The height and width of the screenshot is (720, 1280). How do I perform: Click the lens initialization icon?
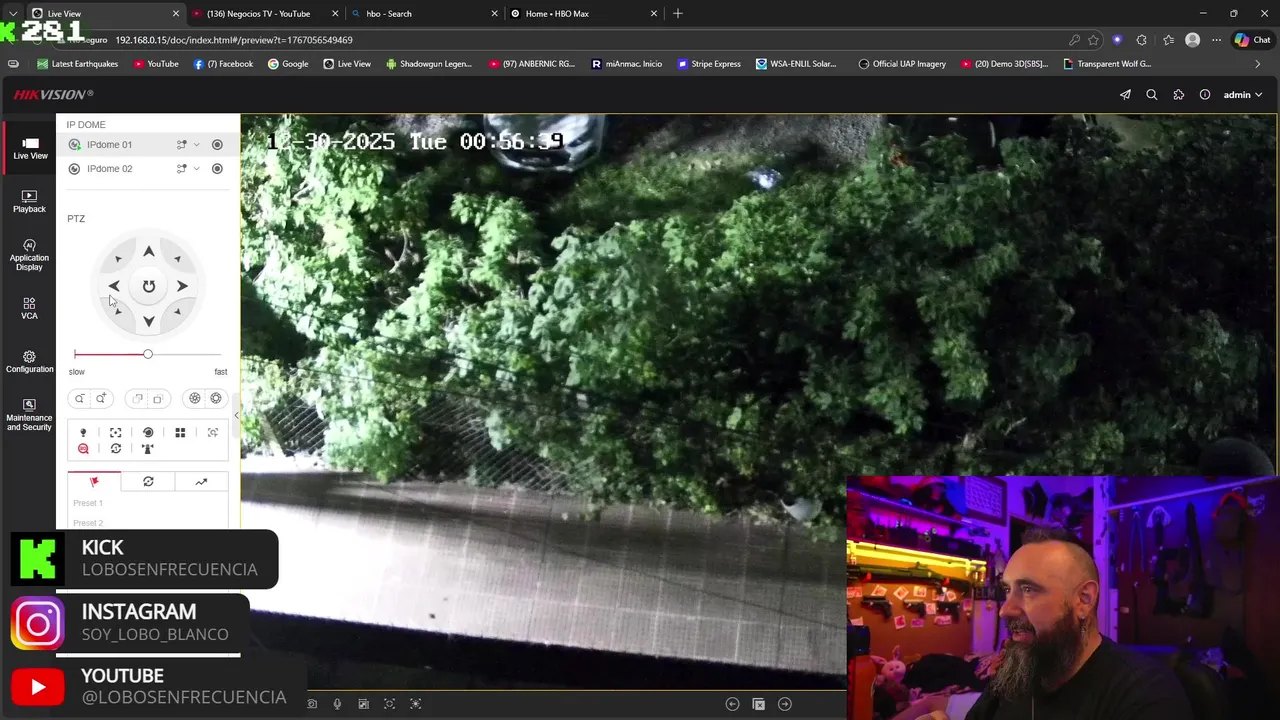148,433
